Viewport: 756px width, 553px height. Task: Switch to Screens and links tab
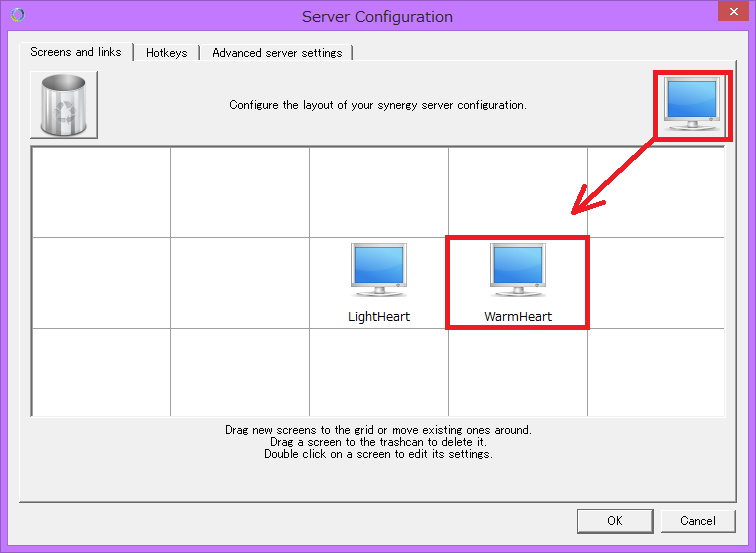(x=76, y=52)
